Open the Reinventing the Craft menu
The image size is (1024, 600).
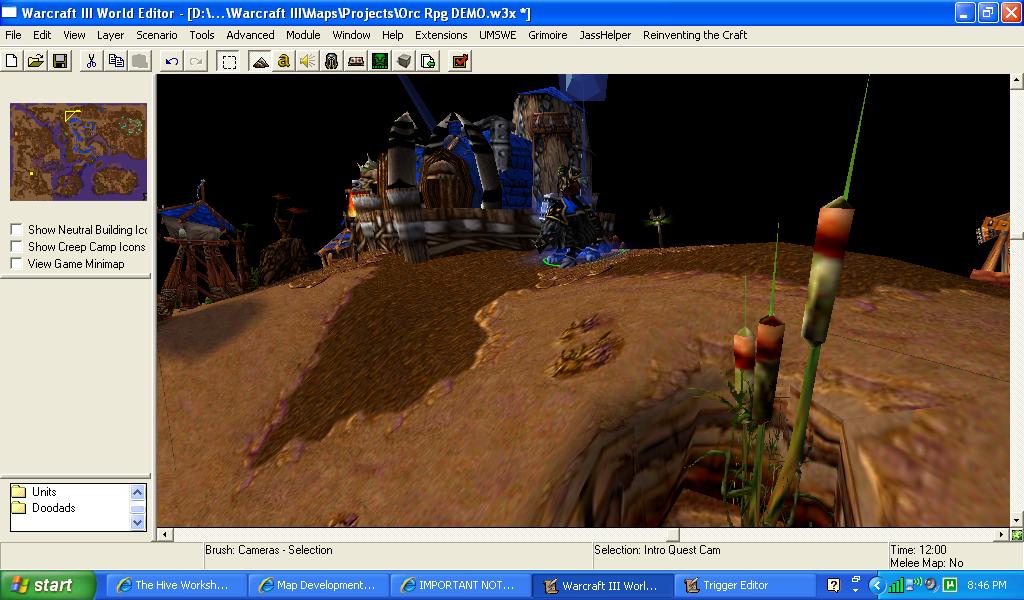[695, 35]
